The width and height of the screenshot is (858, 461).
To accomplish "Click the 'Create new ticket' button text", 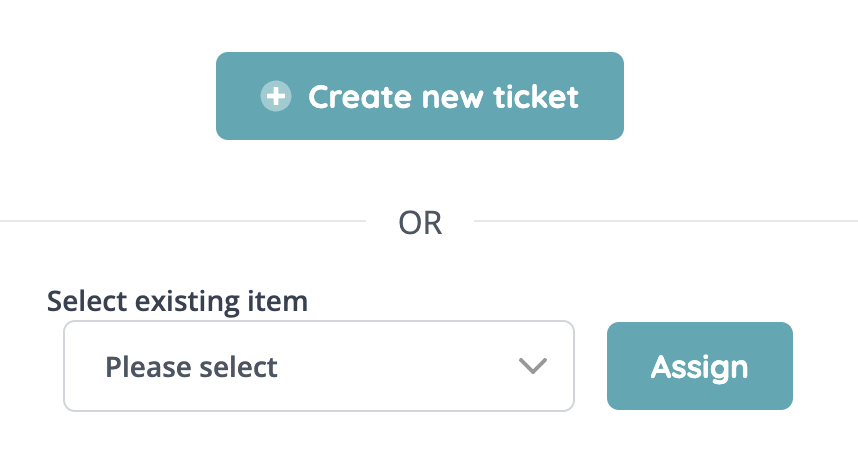I will click(443, 96).
